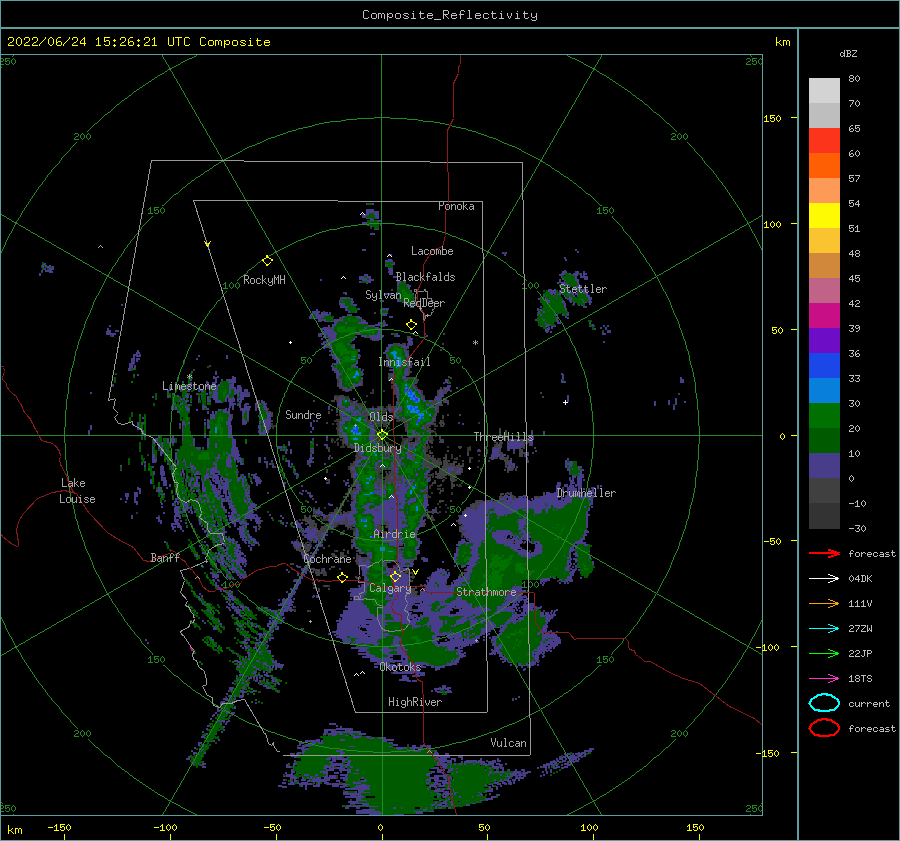900x841 pixels.
Task: Click the 04DK legend text
Action: 860,579
